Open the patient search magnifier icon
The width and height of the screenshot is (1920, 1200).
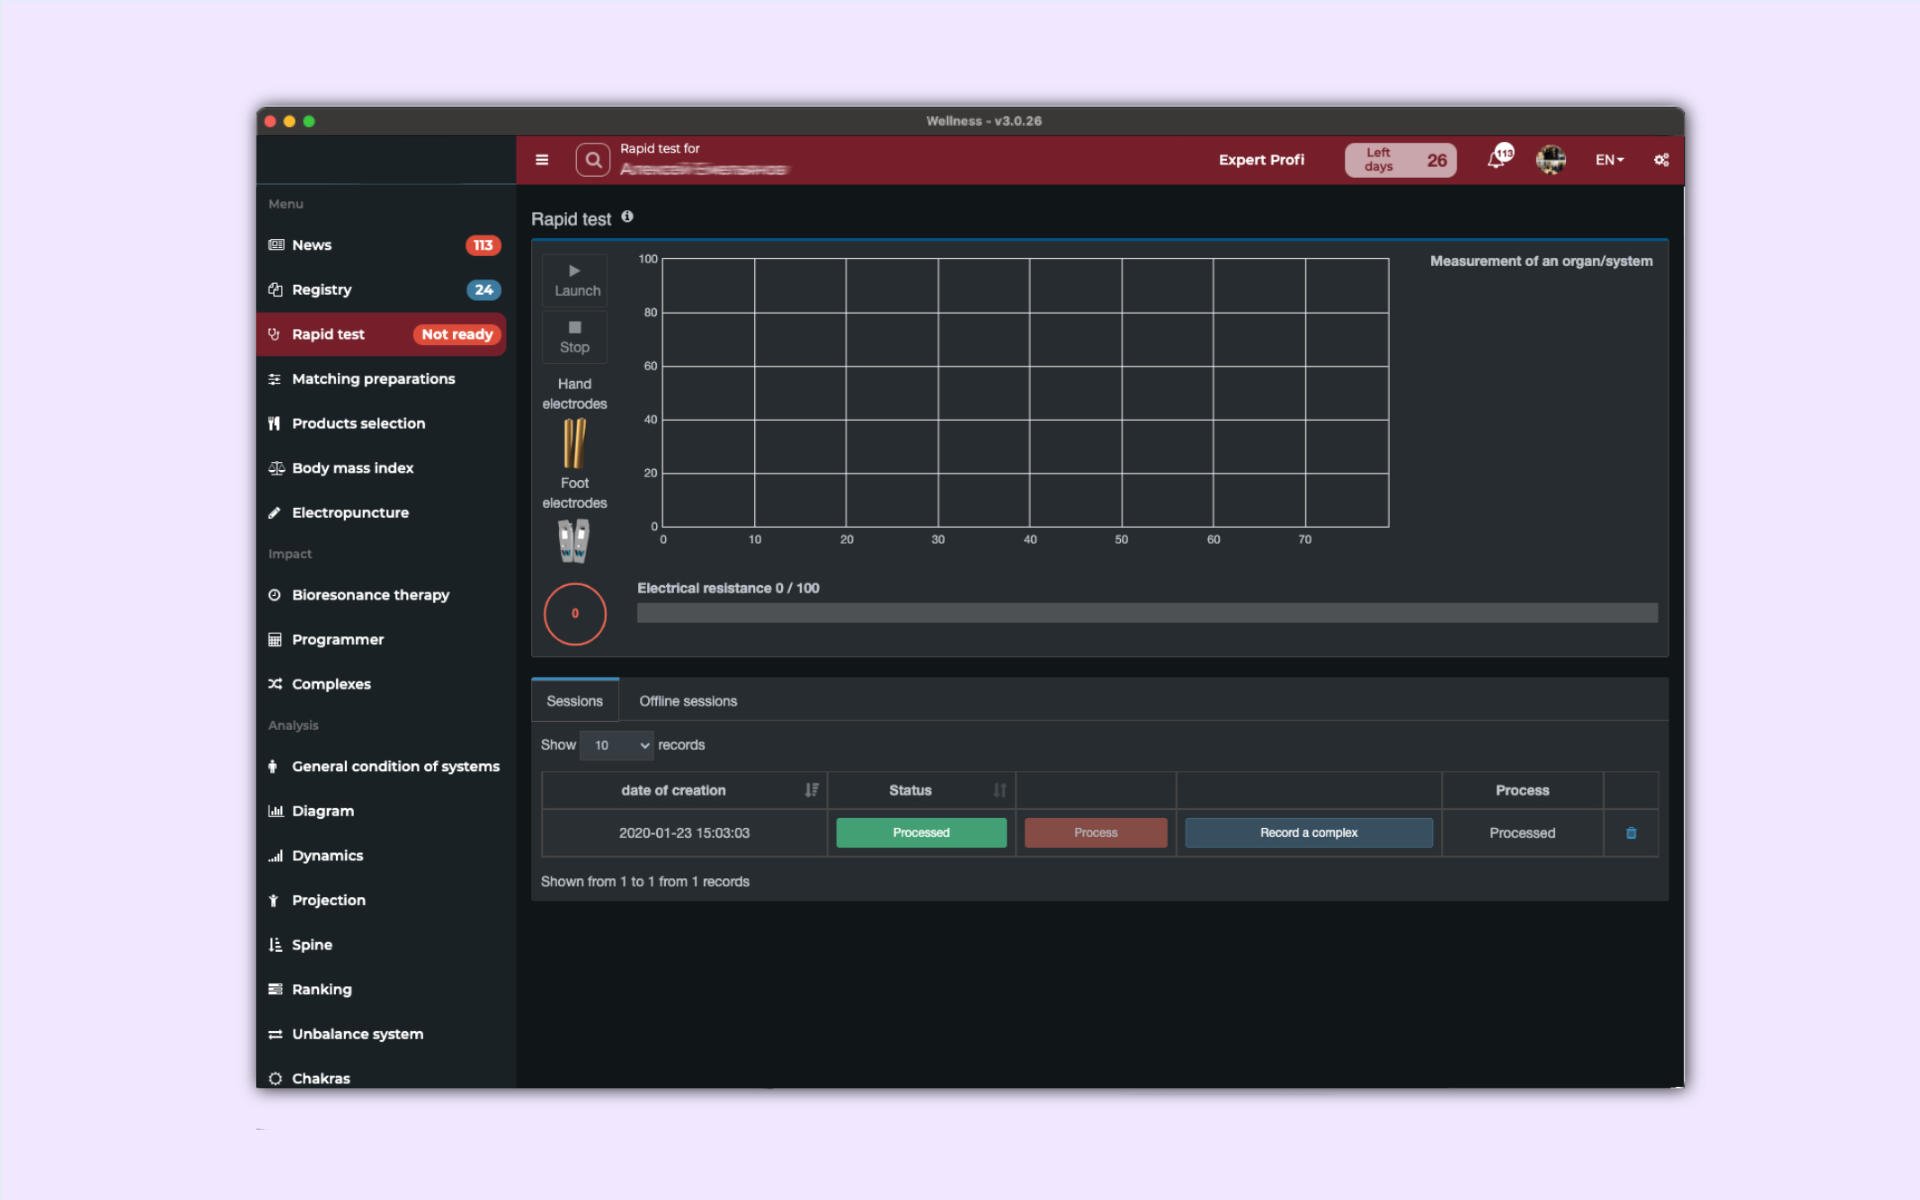[593, 160]
